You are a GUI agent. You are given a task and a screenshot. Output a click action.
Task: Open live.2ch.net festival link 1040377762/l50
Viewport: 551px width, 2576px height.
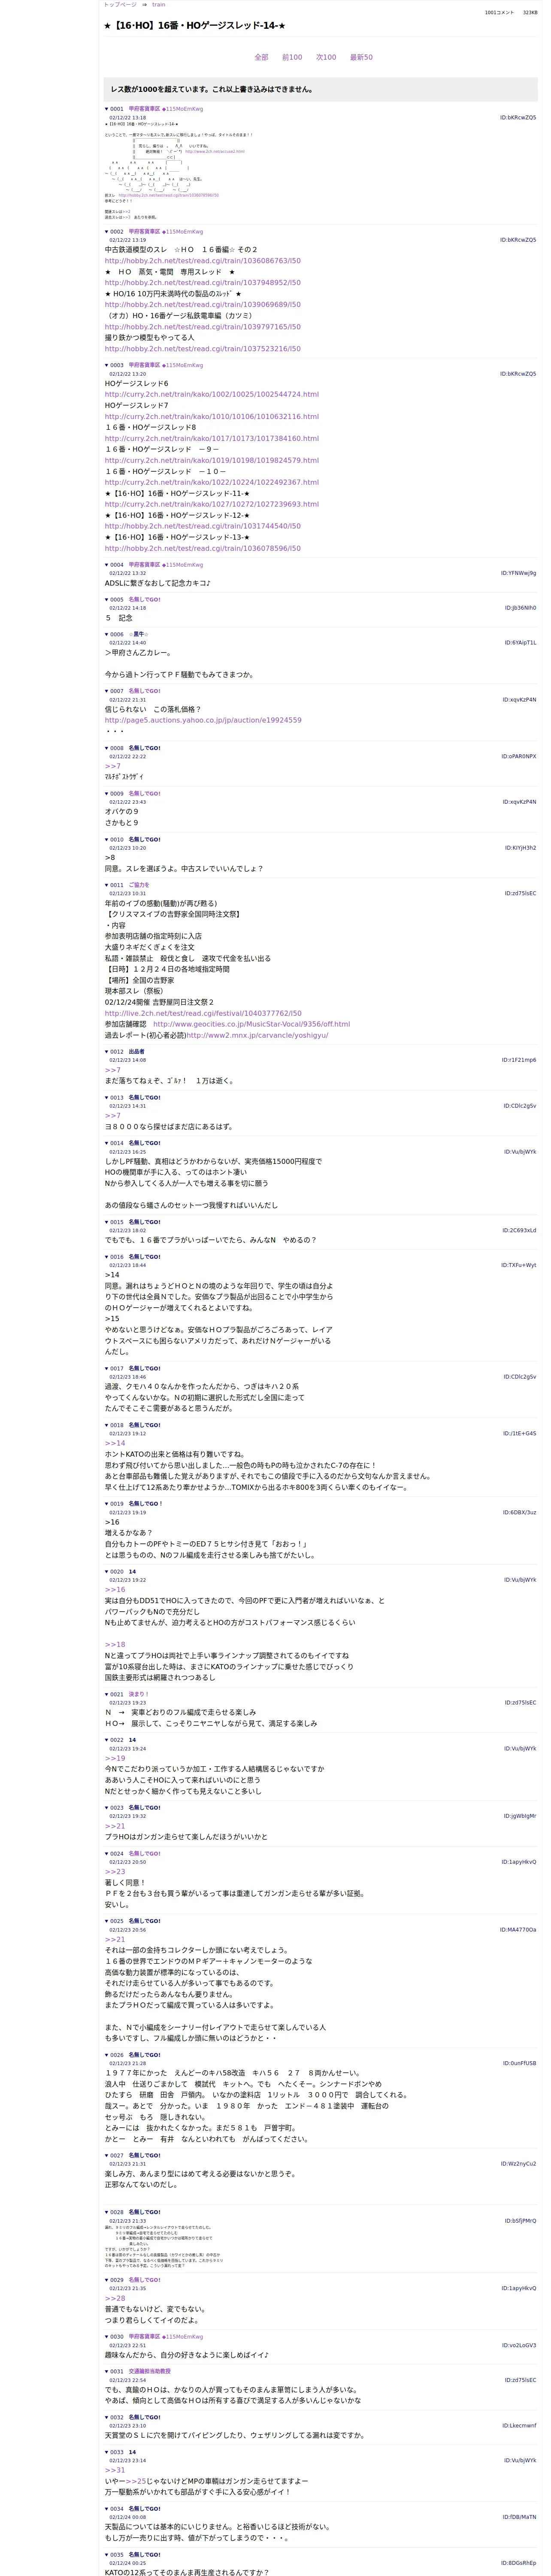(202, 1013)
